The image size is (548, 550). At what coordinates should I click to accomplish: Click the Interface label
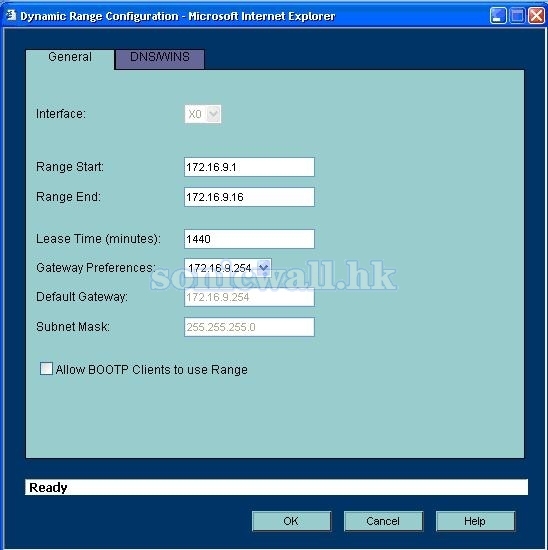point(61,114)
